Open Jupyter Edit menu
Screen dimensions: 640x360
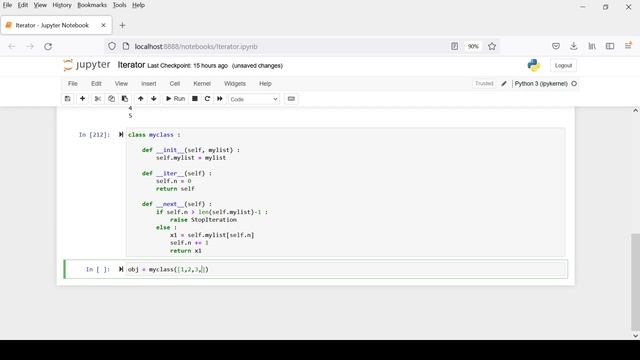[x=96, y=84]
